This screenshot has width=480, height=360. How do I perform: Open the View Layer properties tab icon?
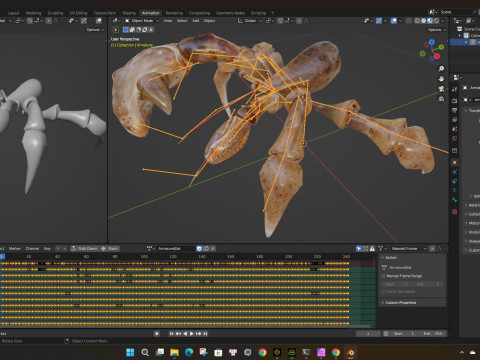click(455, 119)
